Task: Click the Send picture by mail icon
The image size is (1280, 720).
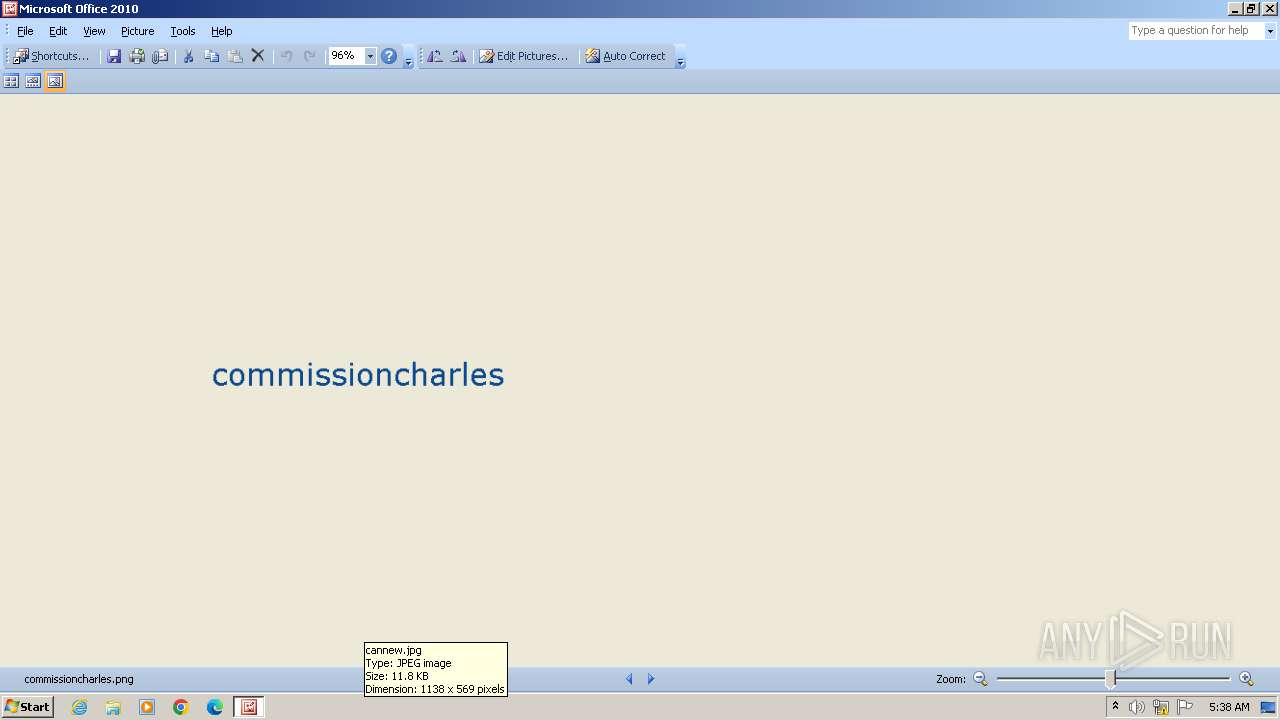Action: 160,56
